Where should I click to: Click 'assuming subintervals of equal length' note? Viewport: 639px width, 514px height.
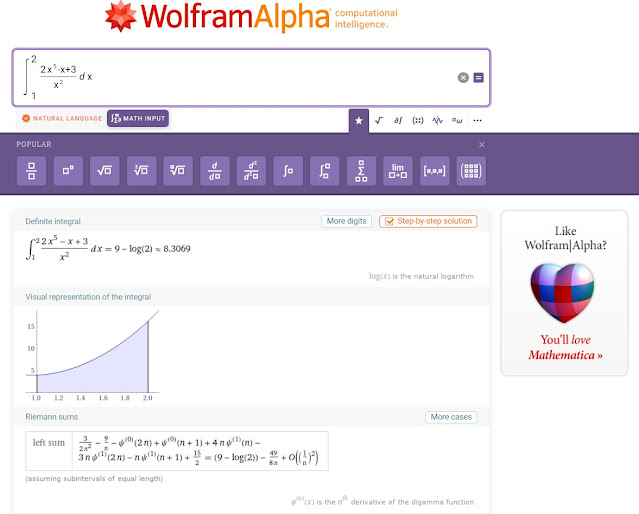(x=94, y=479)
